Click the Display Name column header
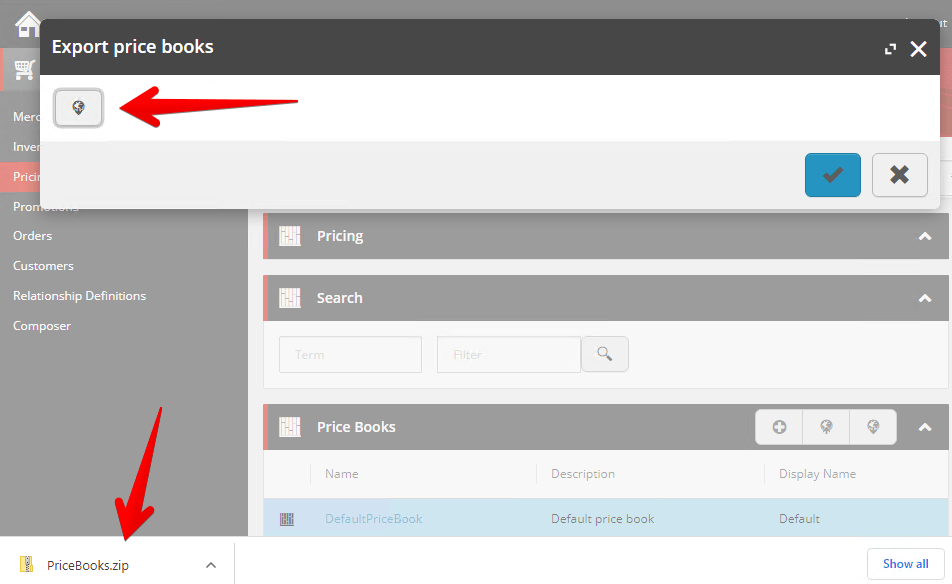The image size is (952, 584). (x=817, y=474)
